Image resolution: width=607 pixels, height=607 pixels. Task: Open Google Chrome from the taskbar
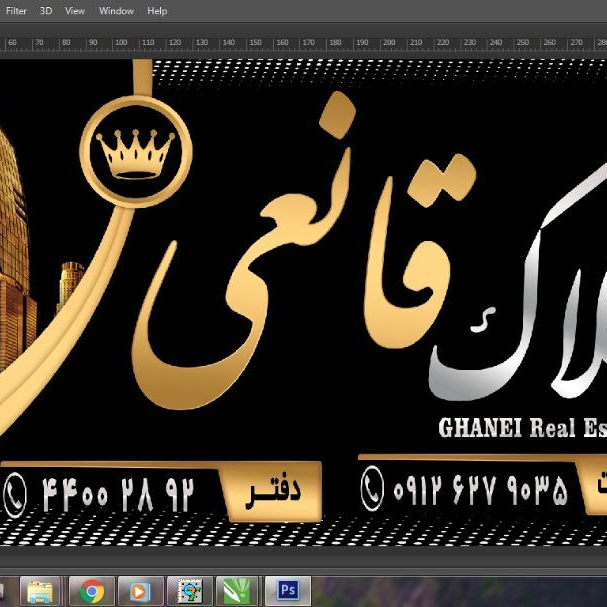click(x=92, y=591)
